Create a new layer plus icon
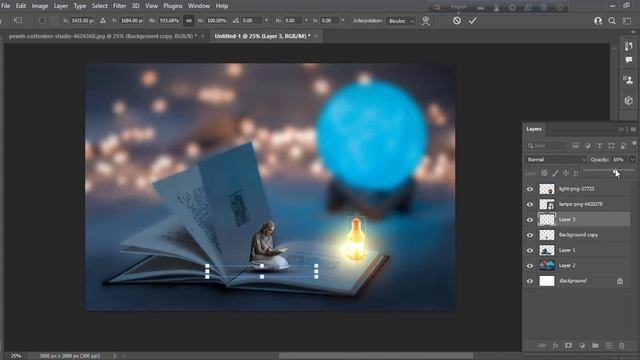 click(x=609, y=346)
